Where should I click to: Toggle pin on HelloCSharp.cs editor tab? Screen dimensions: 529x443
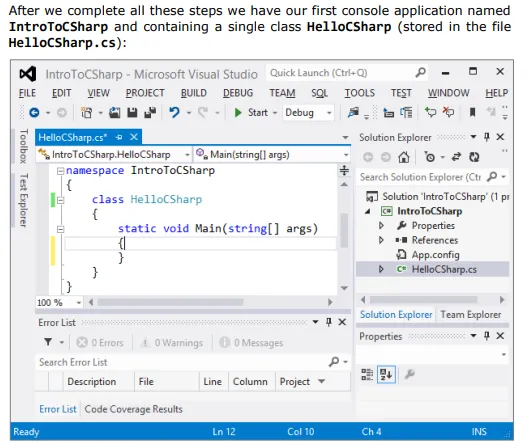pos(118,137)
